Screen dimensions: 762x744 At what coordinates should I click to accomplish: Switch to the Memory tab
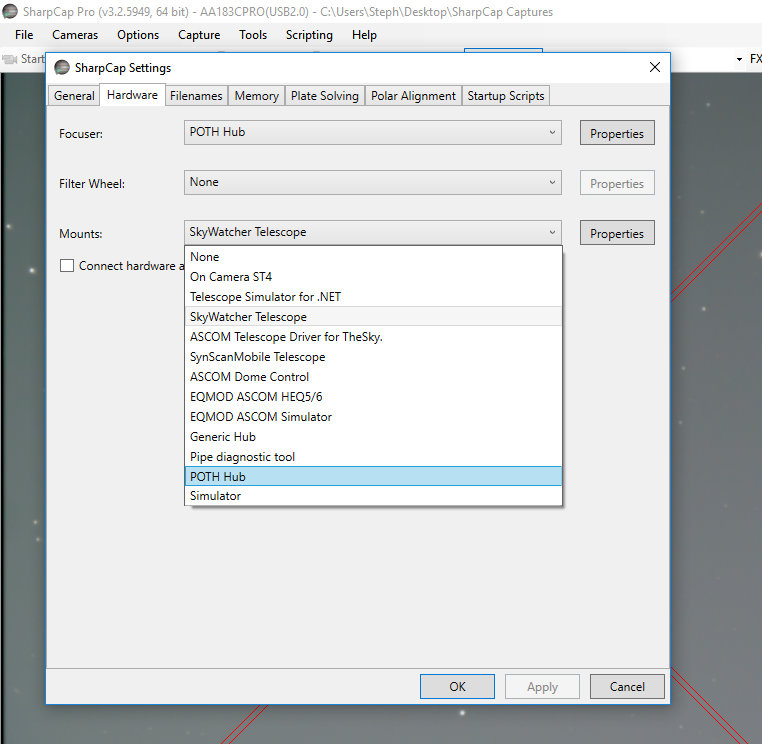coord(257,96)
